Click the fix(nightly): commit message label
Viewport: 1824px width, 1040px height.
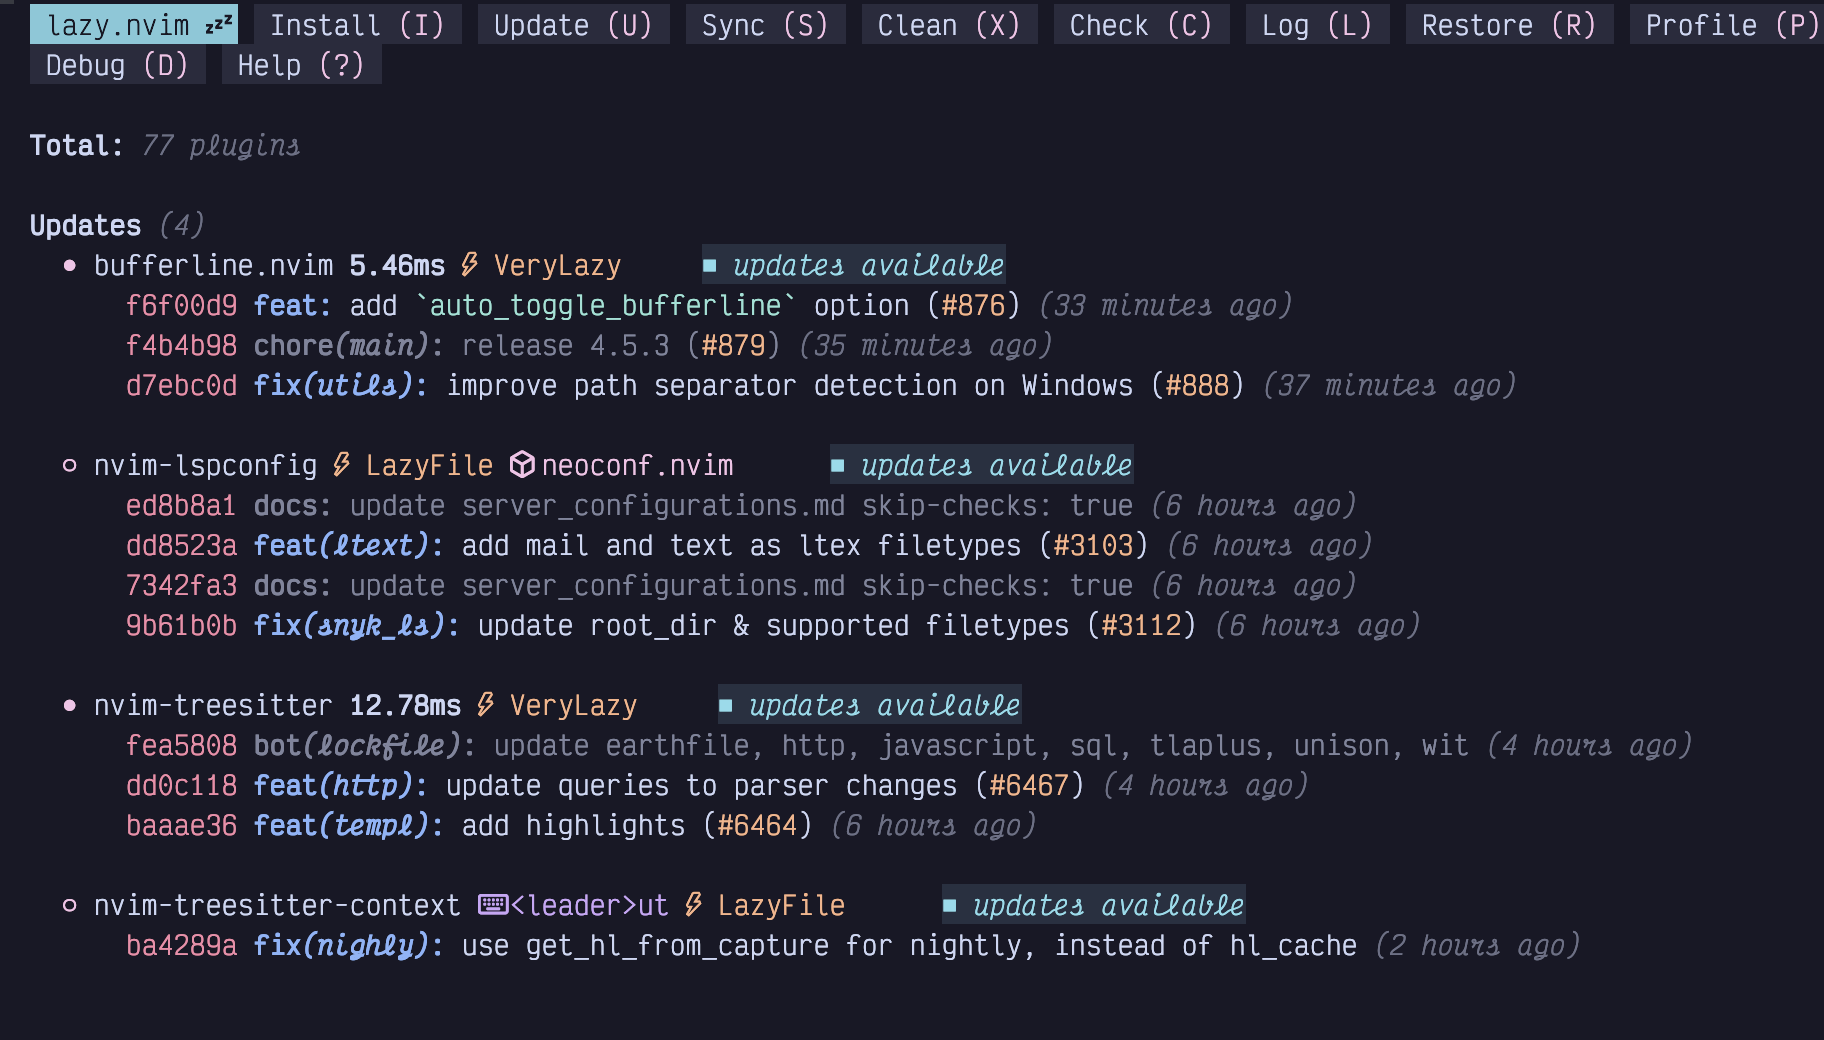point(349,945)
